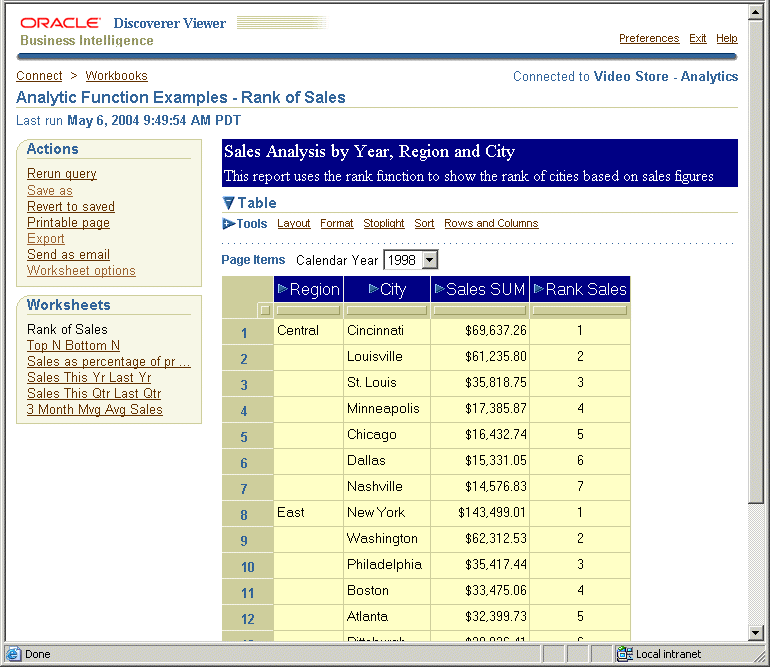
Task: Collapse the Table section triangle
Action: pos(228,204)
